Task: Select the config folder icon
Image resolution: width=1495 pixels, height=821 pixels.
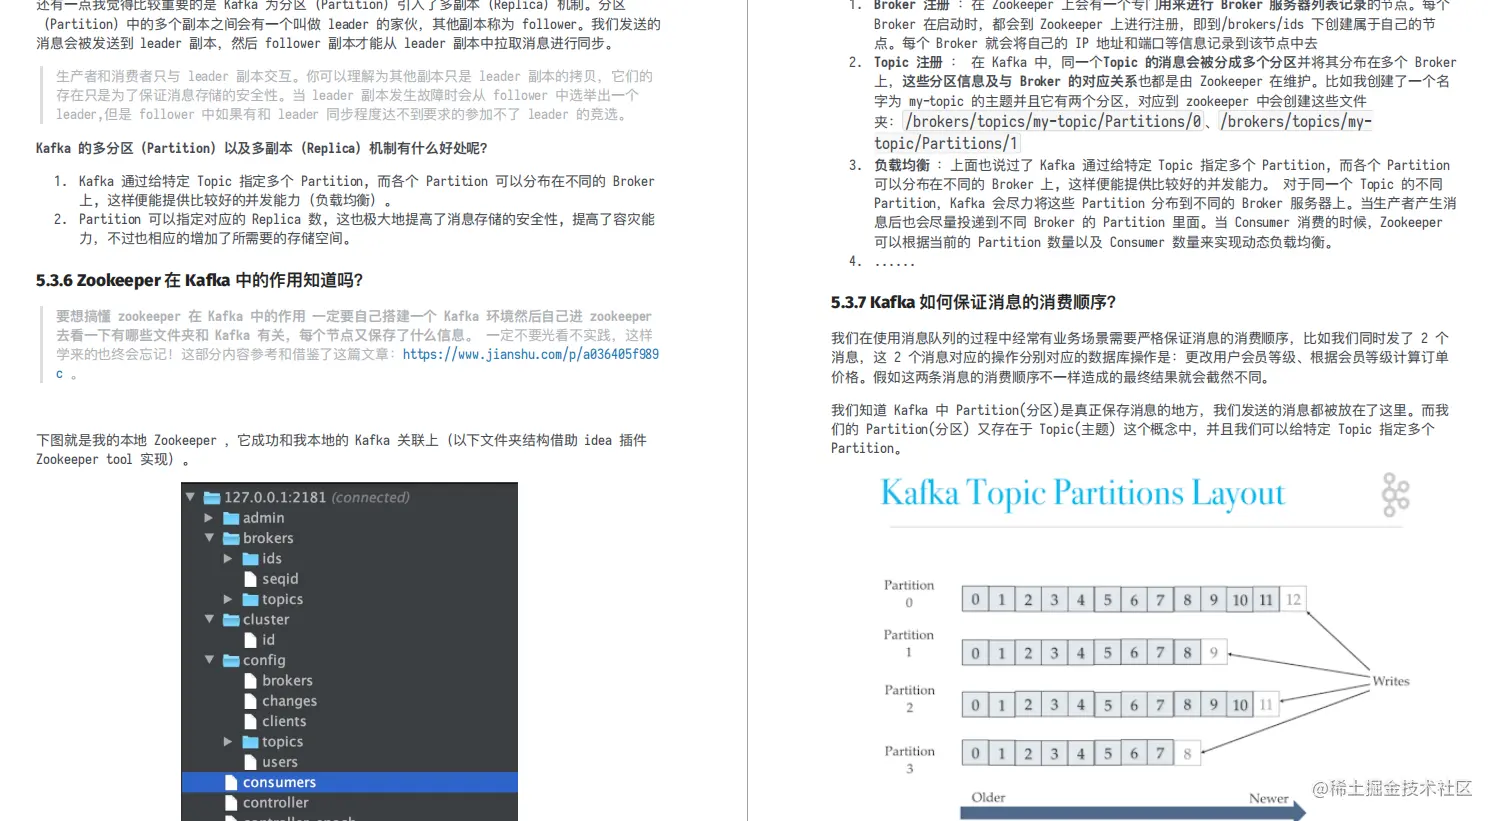Action: point(231,660)
